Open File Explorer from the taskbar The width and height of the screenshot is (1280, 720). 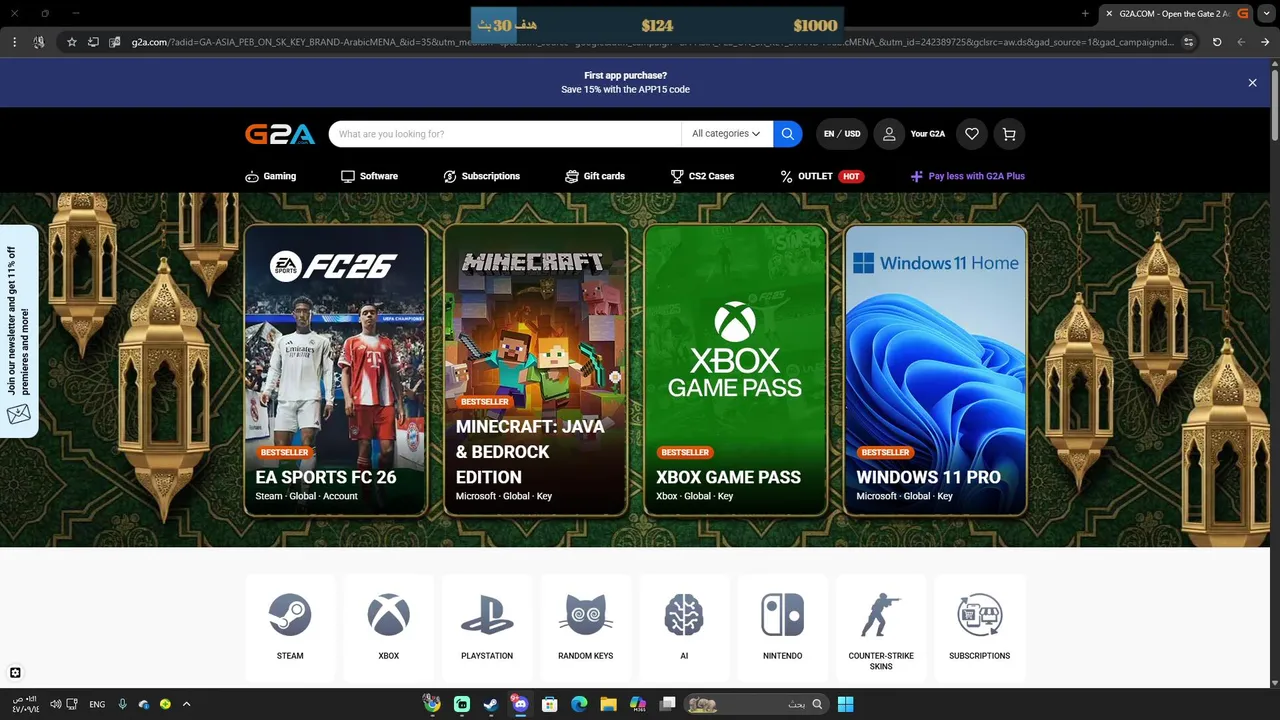click(608, 704)
